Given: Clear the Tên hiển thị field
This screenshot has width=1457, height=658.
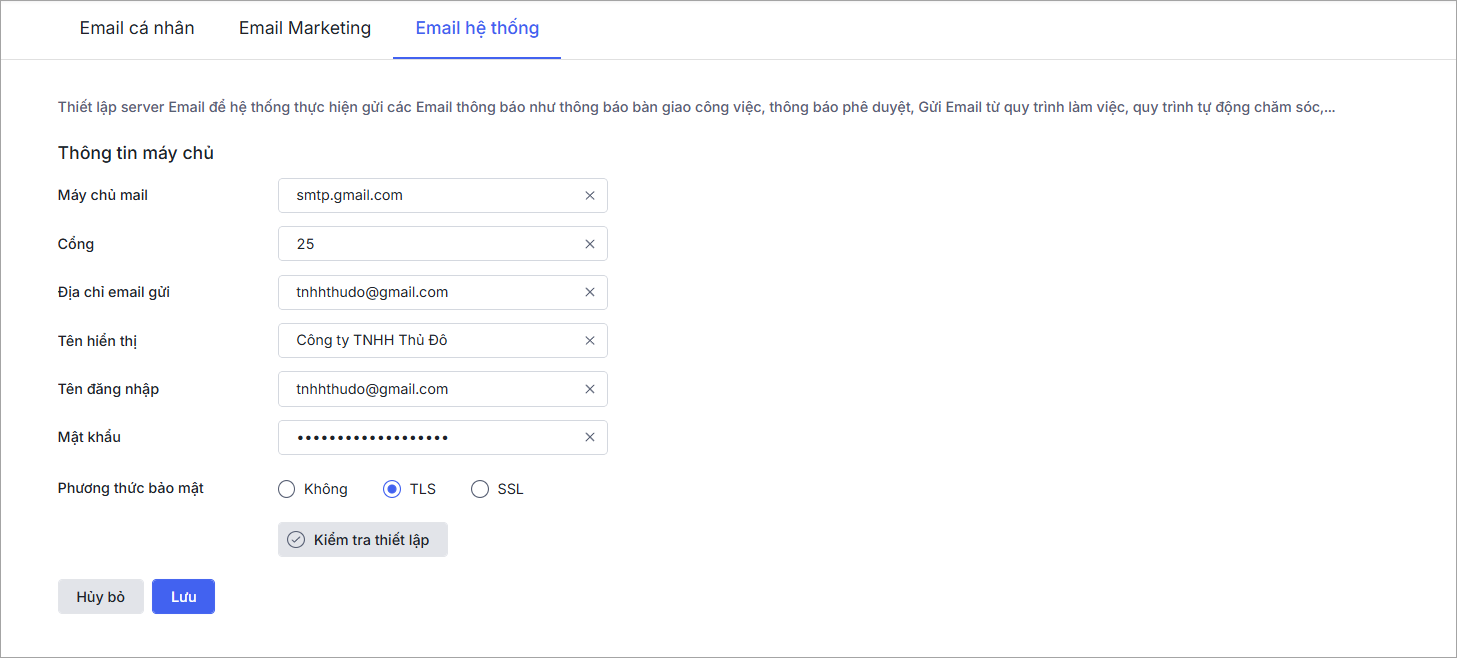Looking at the screenshot, I should (x=590, y=341).
